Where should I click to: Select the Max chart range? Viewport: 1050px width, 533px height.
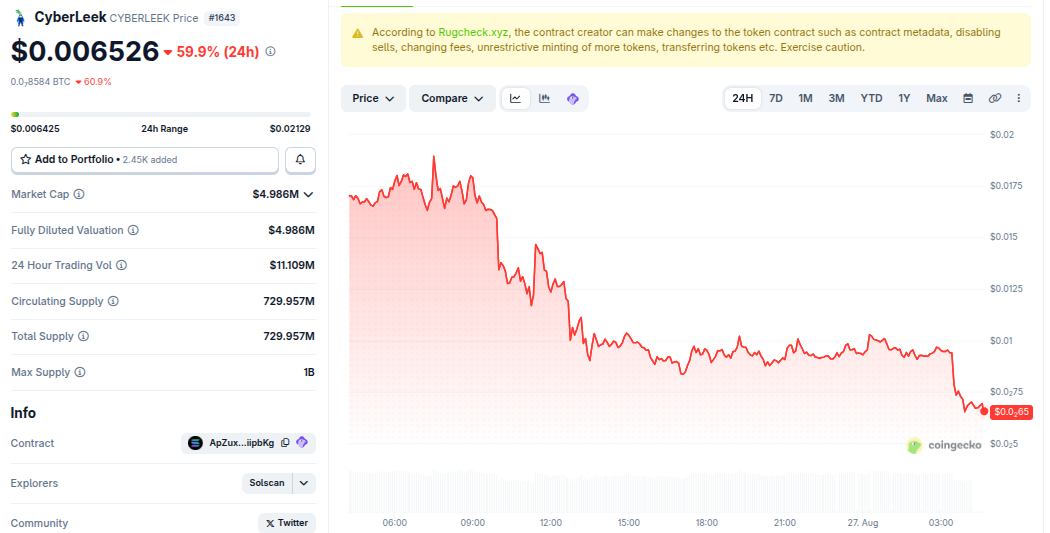pyautogui.click(x=937, y=98)
